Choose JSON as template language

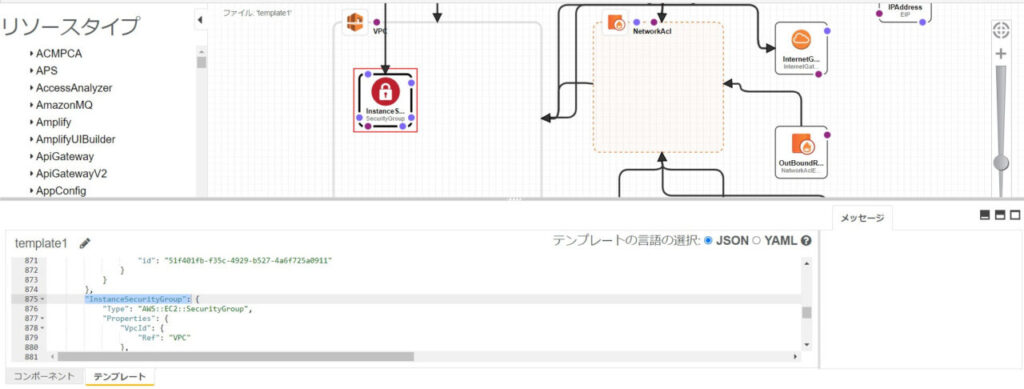(x=709, y=240)
